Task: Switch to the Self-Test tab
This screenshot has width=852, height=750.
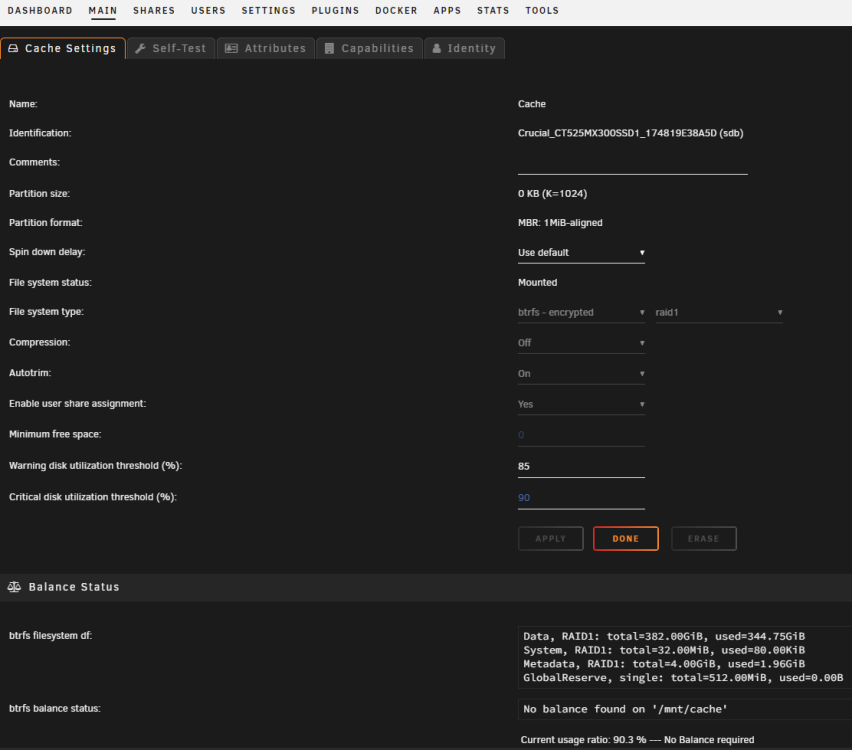Action: (171, 48)
